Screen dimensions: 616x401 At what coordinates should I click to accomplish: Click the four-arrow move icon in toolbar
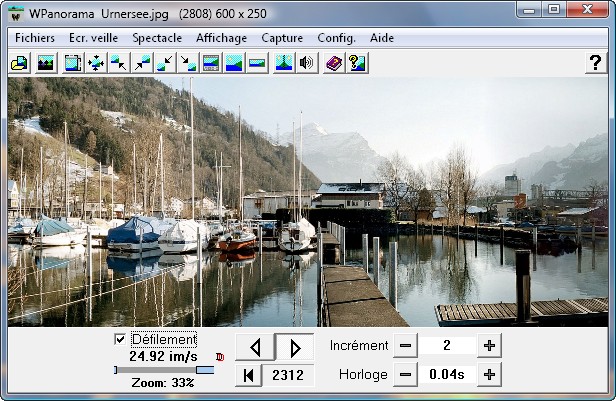point(96,63)
